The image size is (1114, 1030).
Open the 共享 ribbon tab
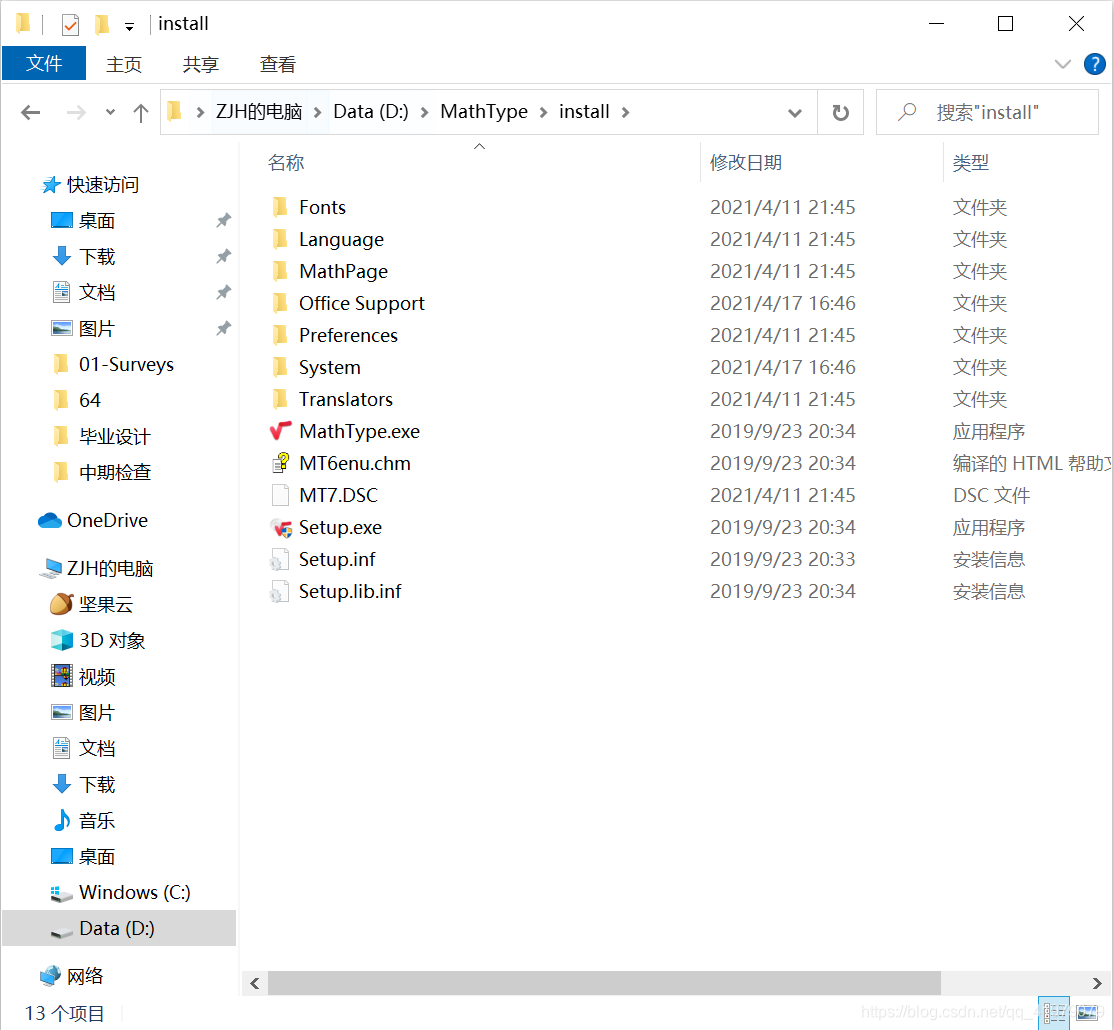point(200,64)
